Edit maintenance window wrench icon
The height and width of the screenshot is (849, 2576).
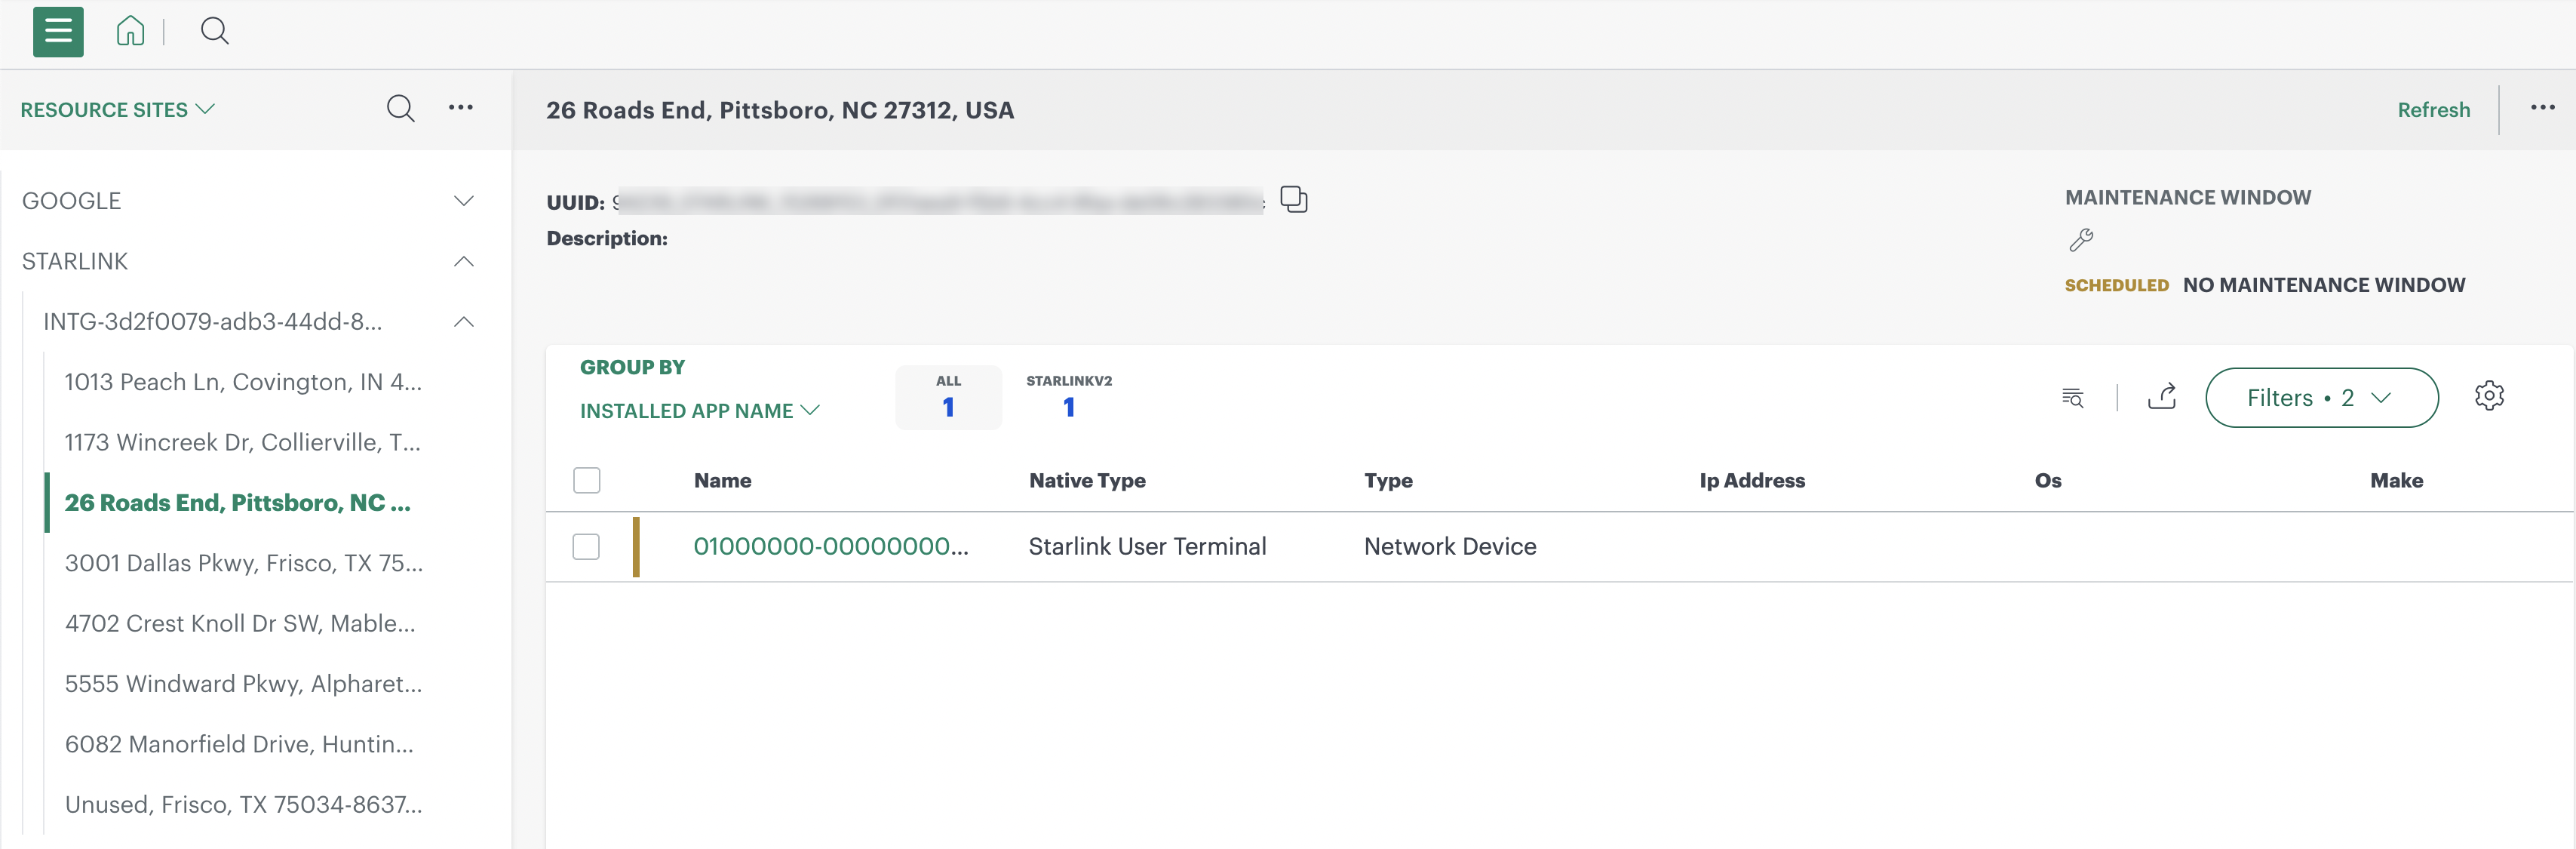coord(2081,240)
